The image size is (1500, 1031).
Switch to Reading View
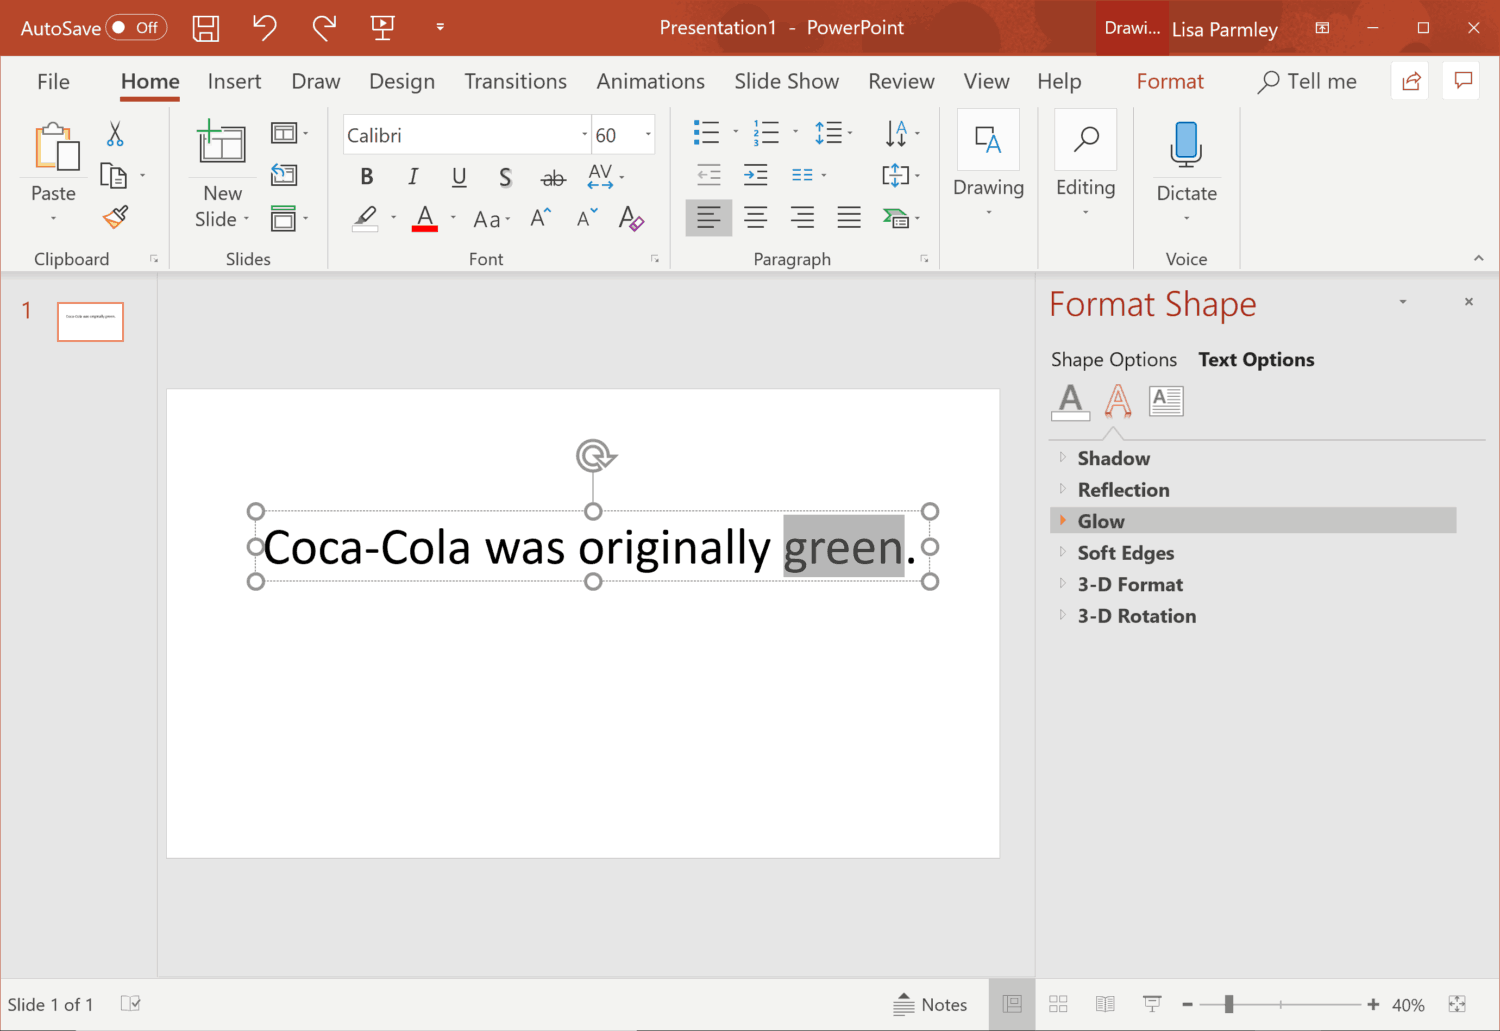pyautogui.click(x=1105, y=1004)
